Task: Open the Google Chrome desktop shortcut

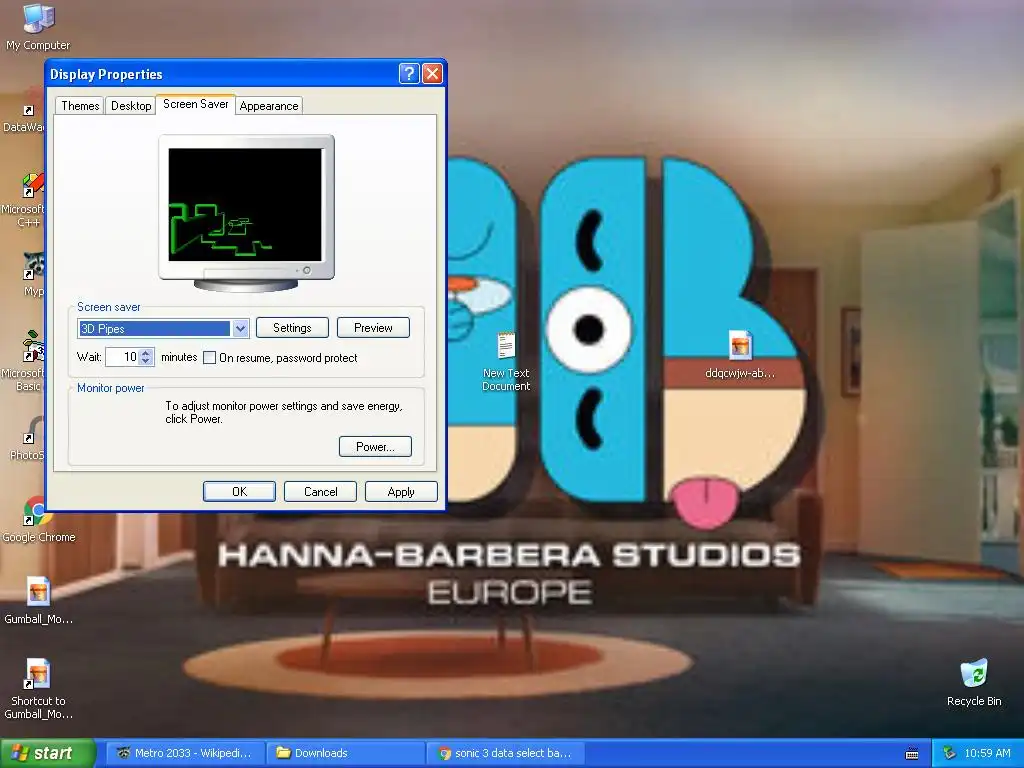Action: point(38,520)
